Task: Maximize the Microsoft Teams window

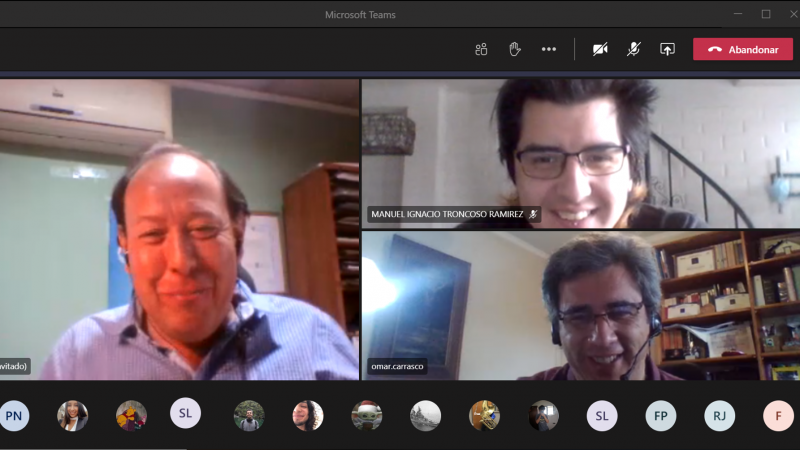Action: pyautogui.click(x=766, y=14)
